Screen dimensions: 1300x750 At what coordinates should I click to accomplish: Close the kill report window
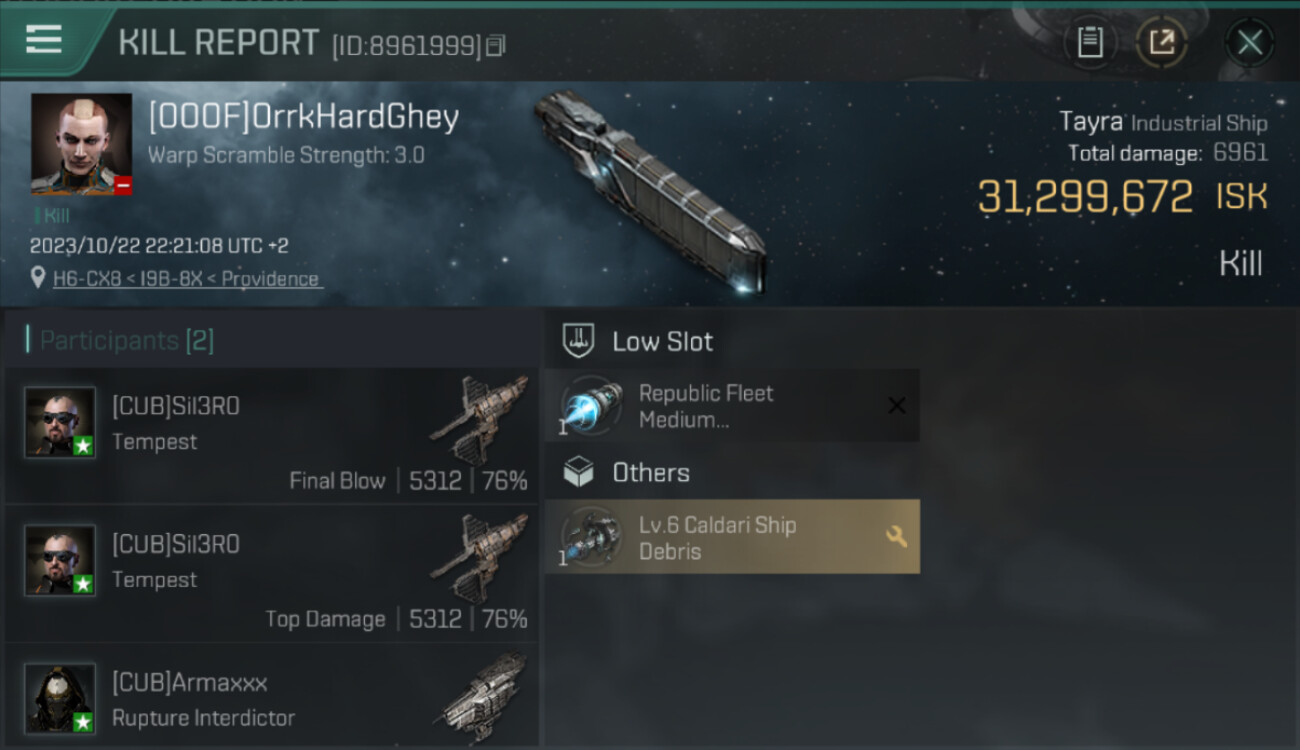(x=1249, y=43)
